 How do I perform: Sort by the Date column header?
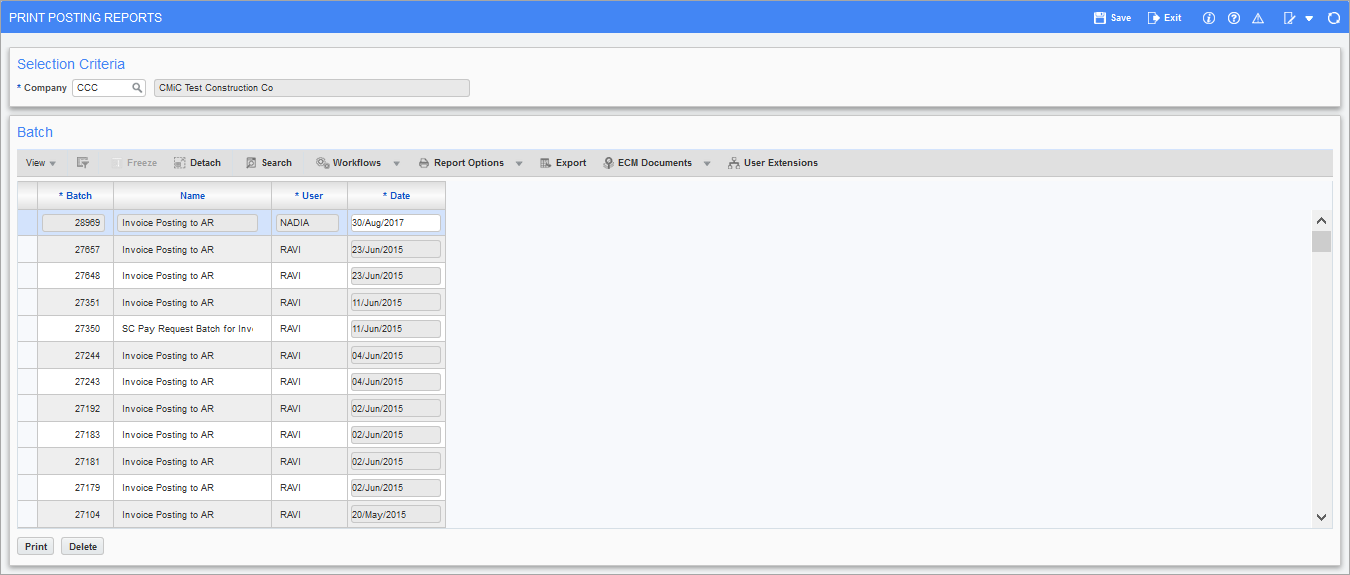click(x=396, y=196)
